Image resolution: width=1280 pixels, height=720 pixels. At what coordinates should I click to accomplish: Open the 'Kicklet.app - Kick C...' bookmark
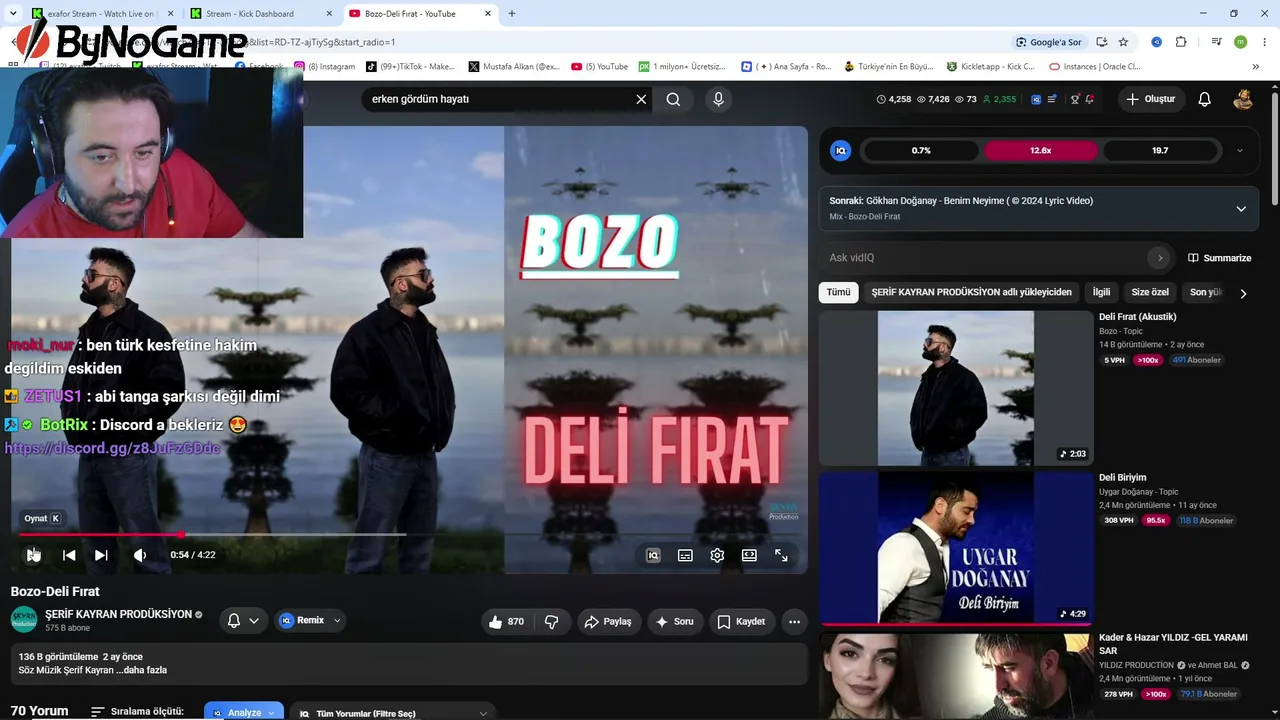(x=990, y=67)
